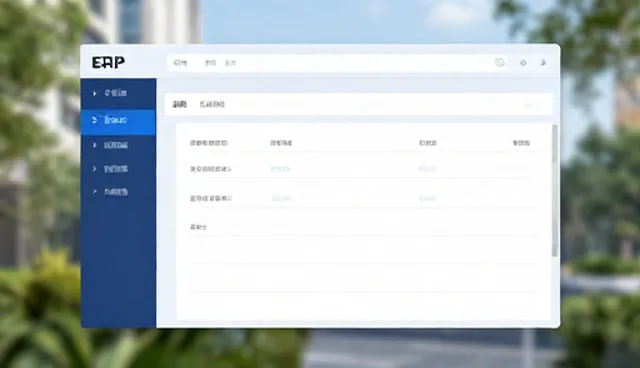Click the second menu entry in the top bar

[x=210, y=63]
